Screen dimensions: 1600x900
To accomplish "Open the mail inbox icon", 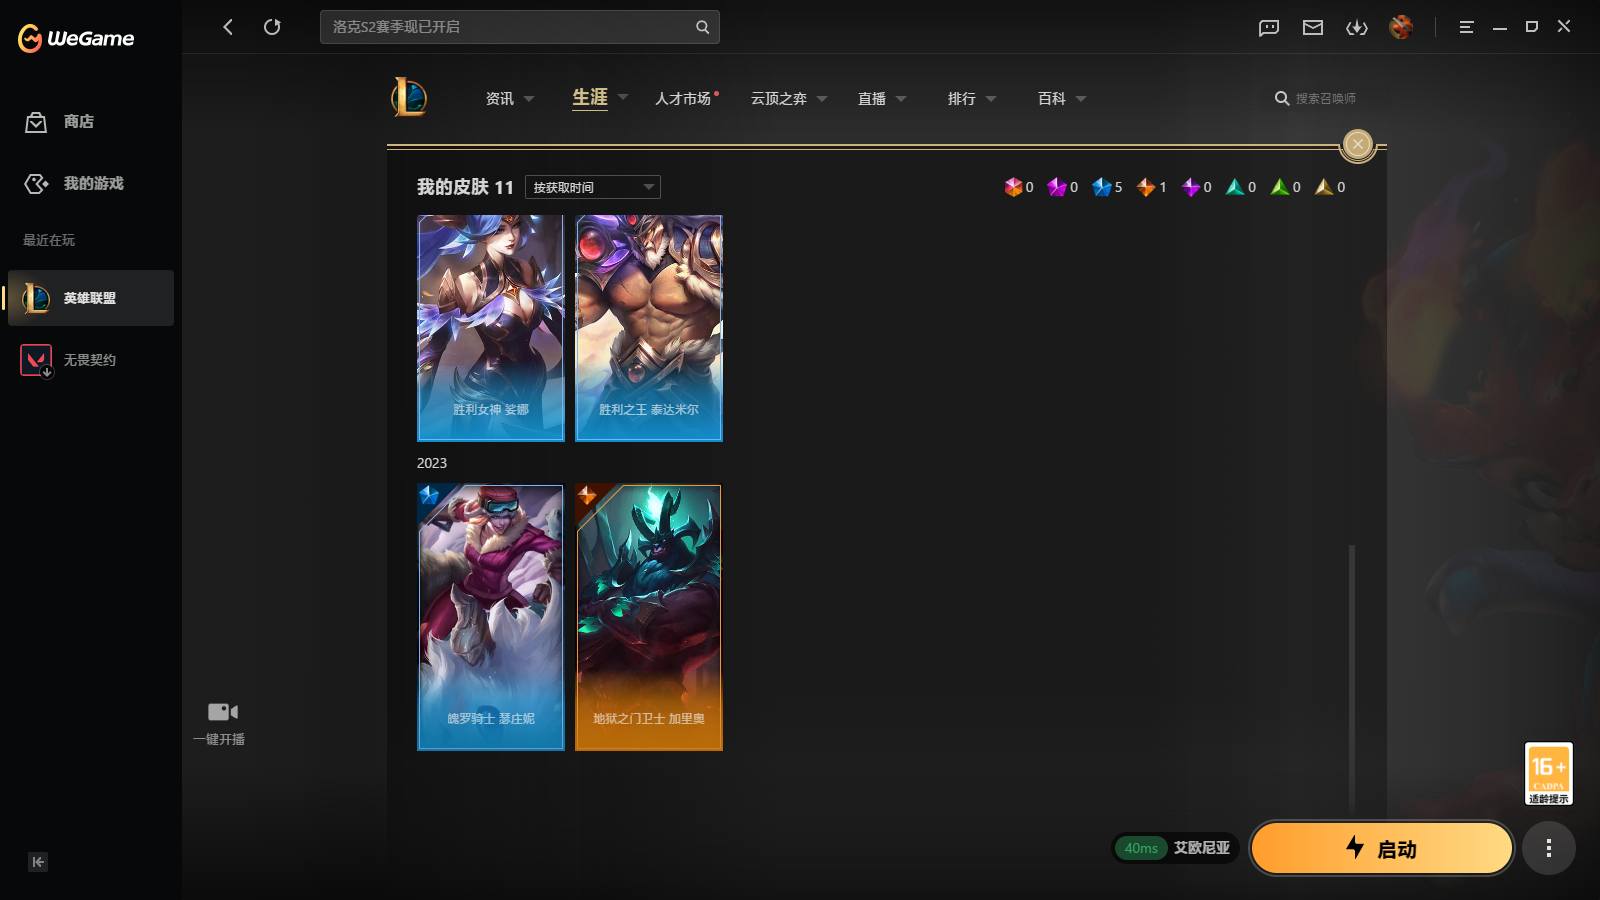I will pyautogui.click(x=1313, y=28).
